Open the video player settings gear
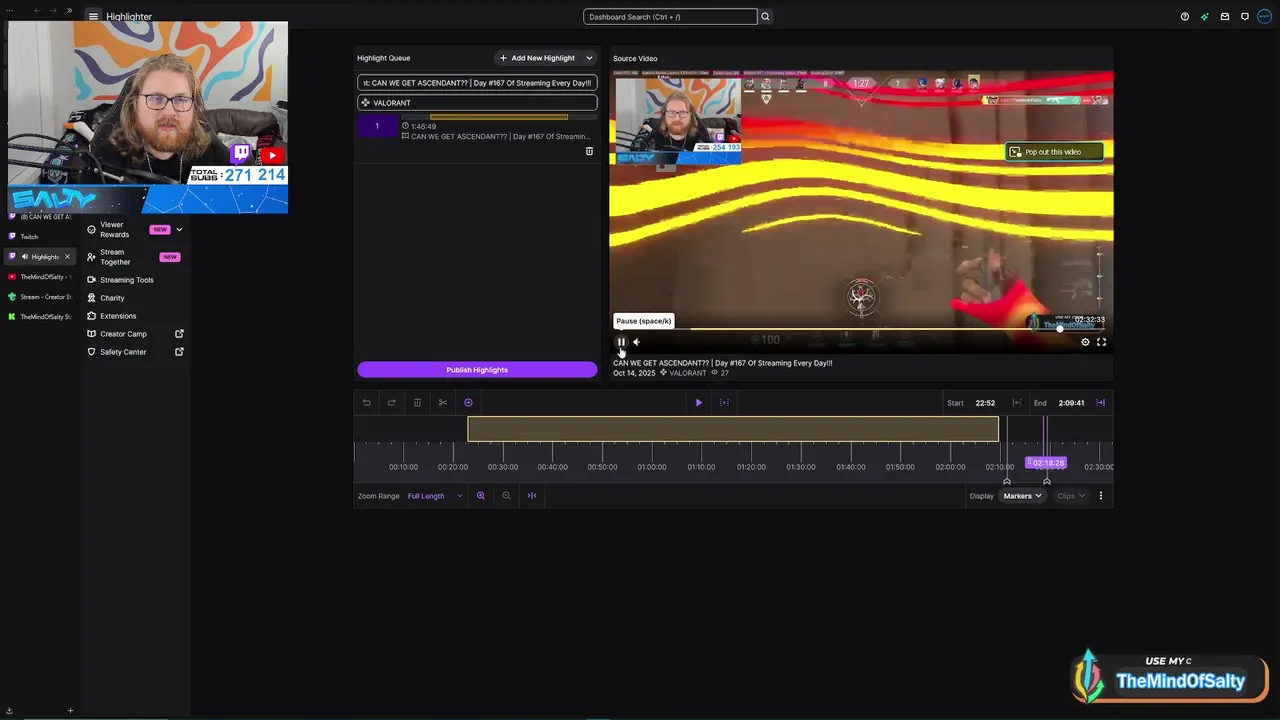 point(1085,342)
